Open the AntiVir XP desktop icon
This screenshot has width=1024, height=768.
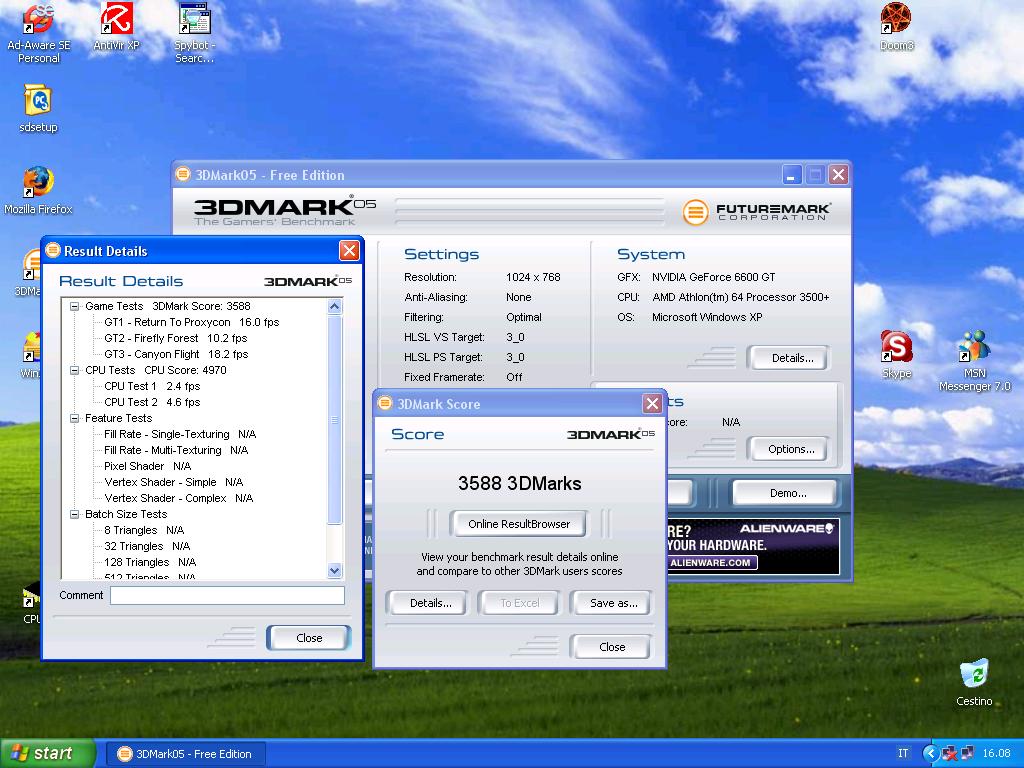click(116, 27)
